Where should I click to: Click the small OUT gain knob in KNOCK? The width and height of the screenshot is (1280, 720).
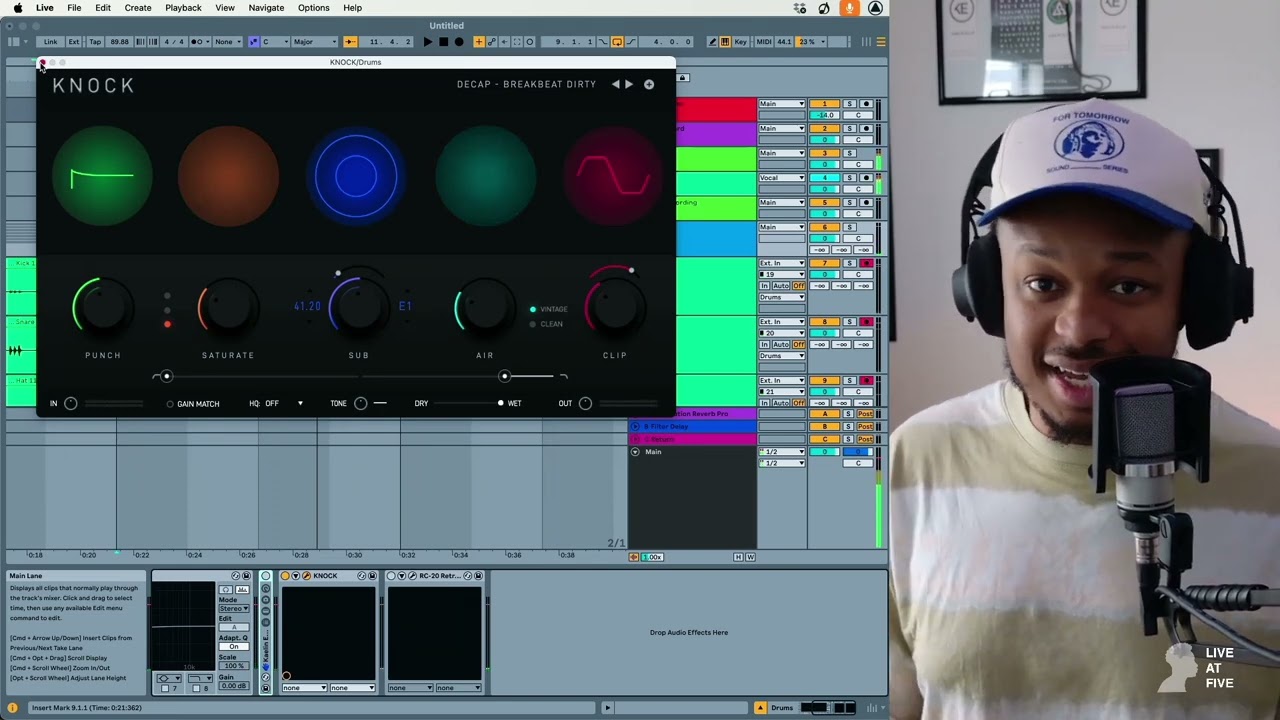coord(586,404)
